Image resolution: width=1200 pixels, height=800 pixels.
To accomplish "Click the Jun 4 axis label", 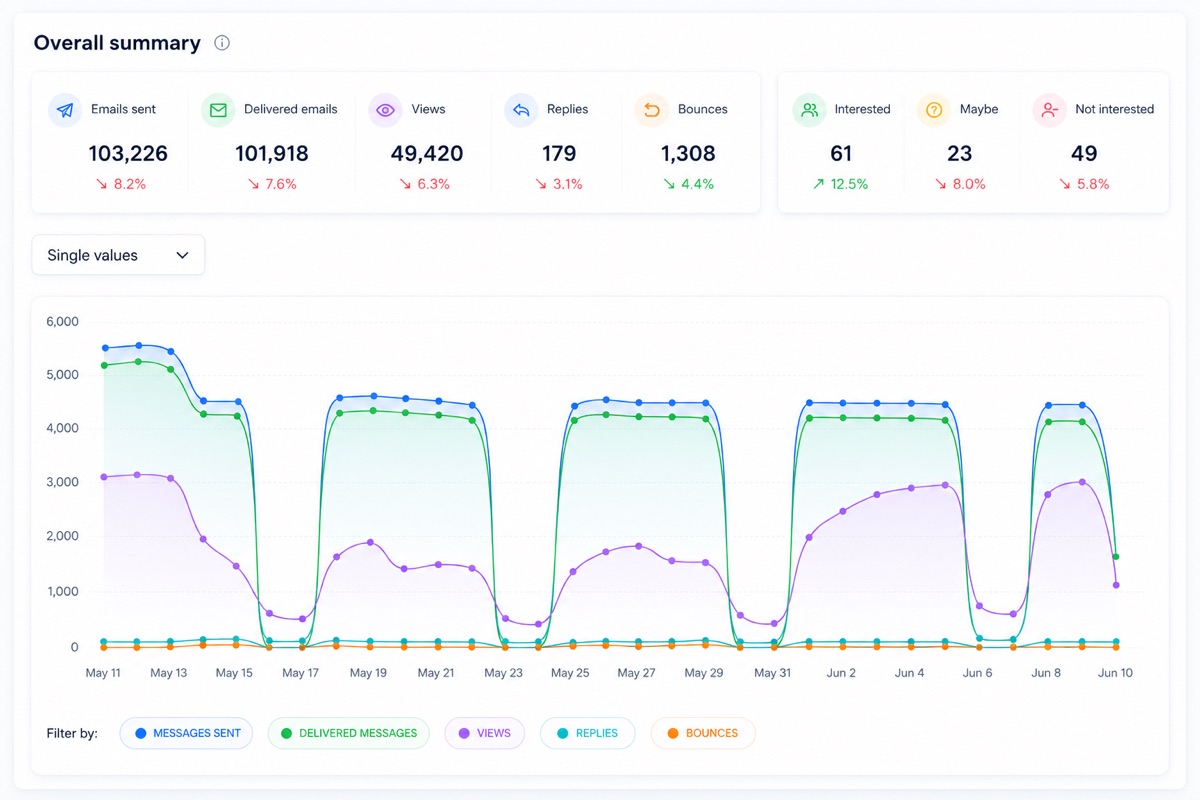I will tap(909, 673).
